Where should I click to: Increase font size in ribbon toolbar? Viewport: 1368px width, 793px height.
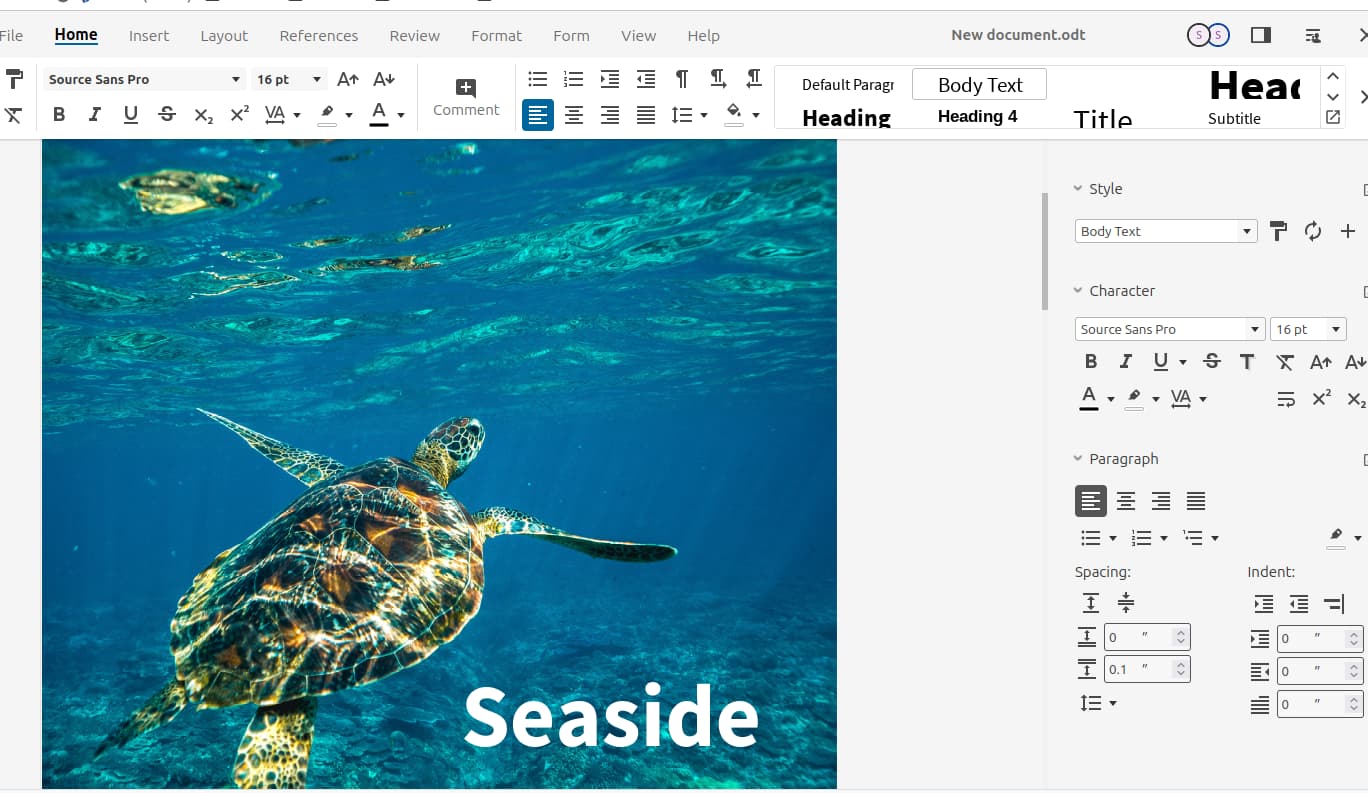[x=348, y=79]
